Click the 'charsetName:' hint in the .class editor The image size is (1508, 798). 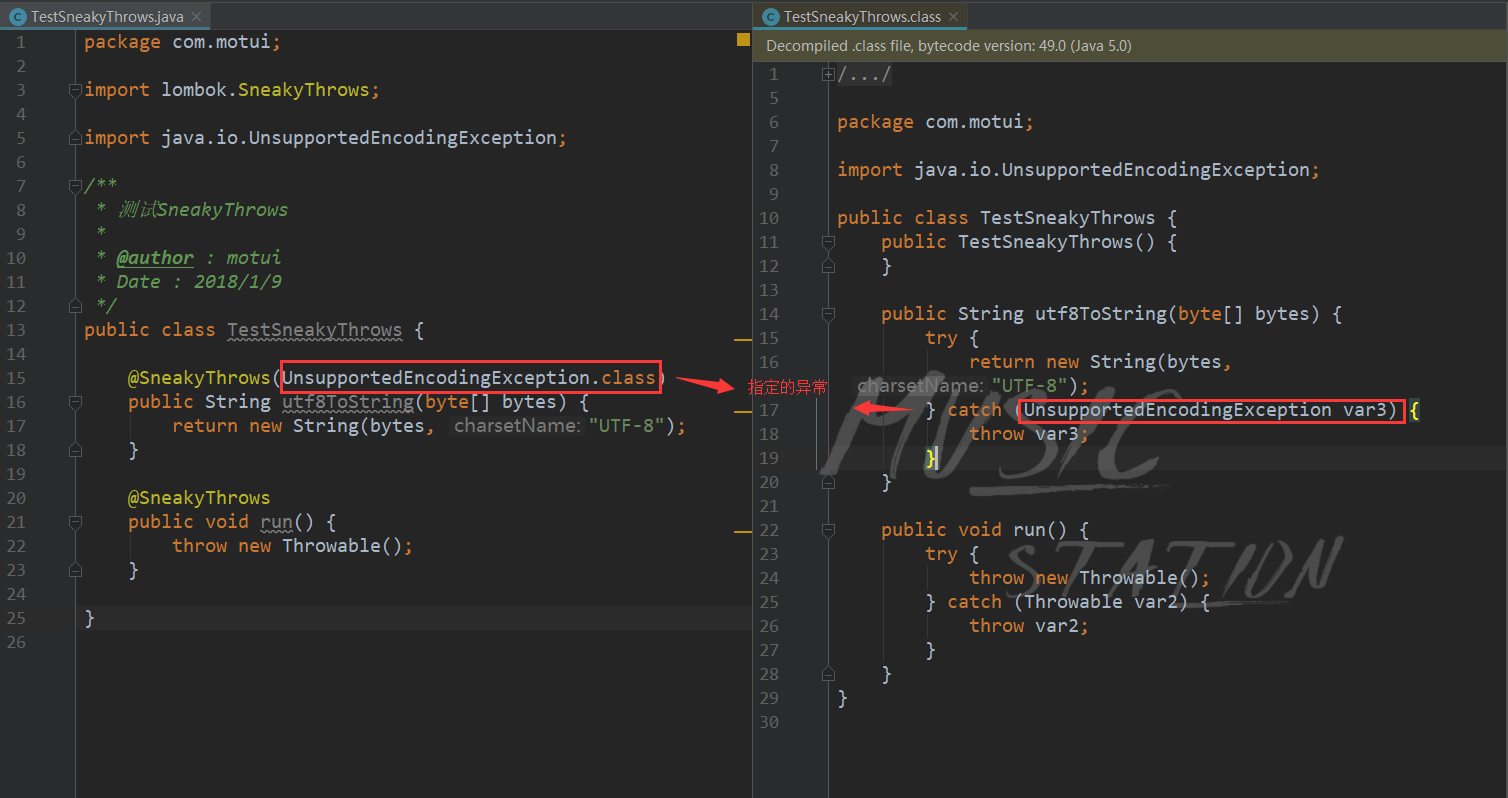[921, 386]
